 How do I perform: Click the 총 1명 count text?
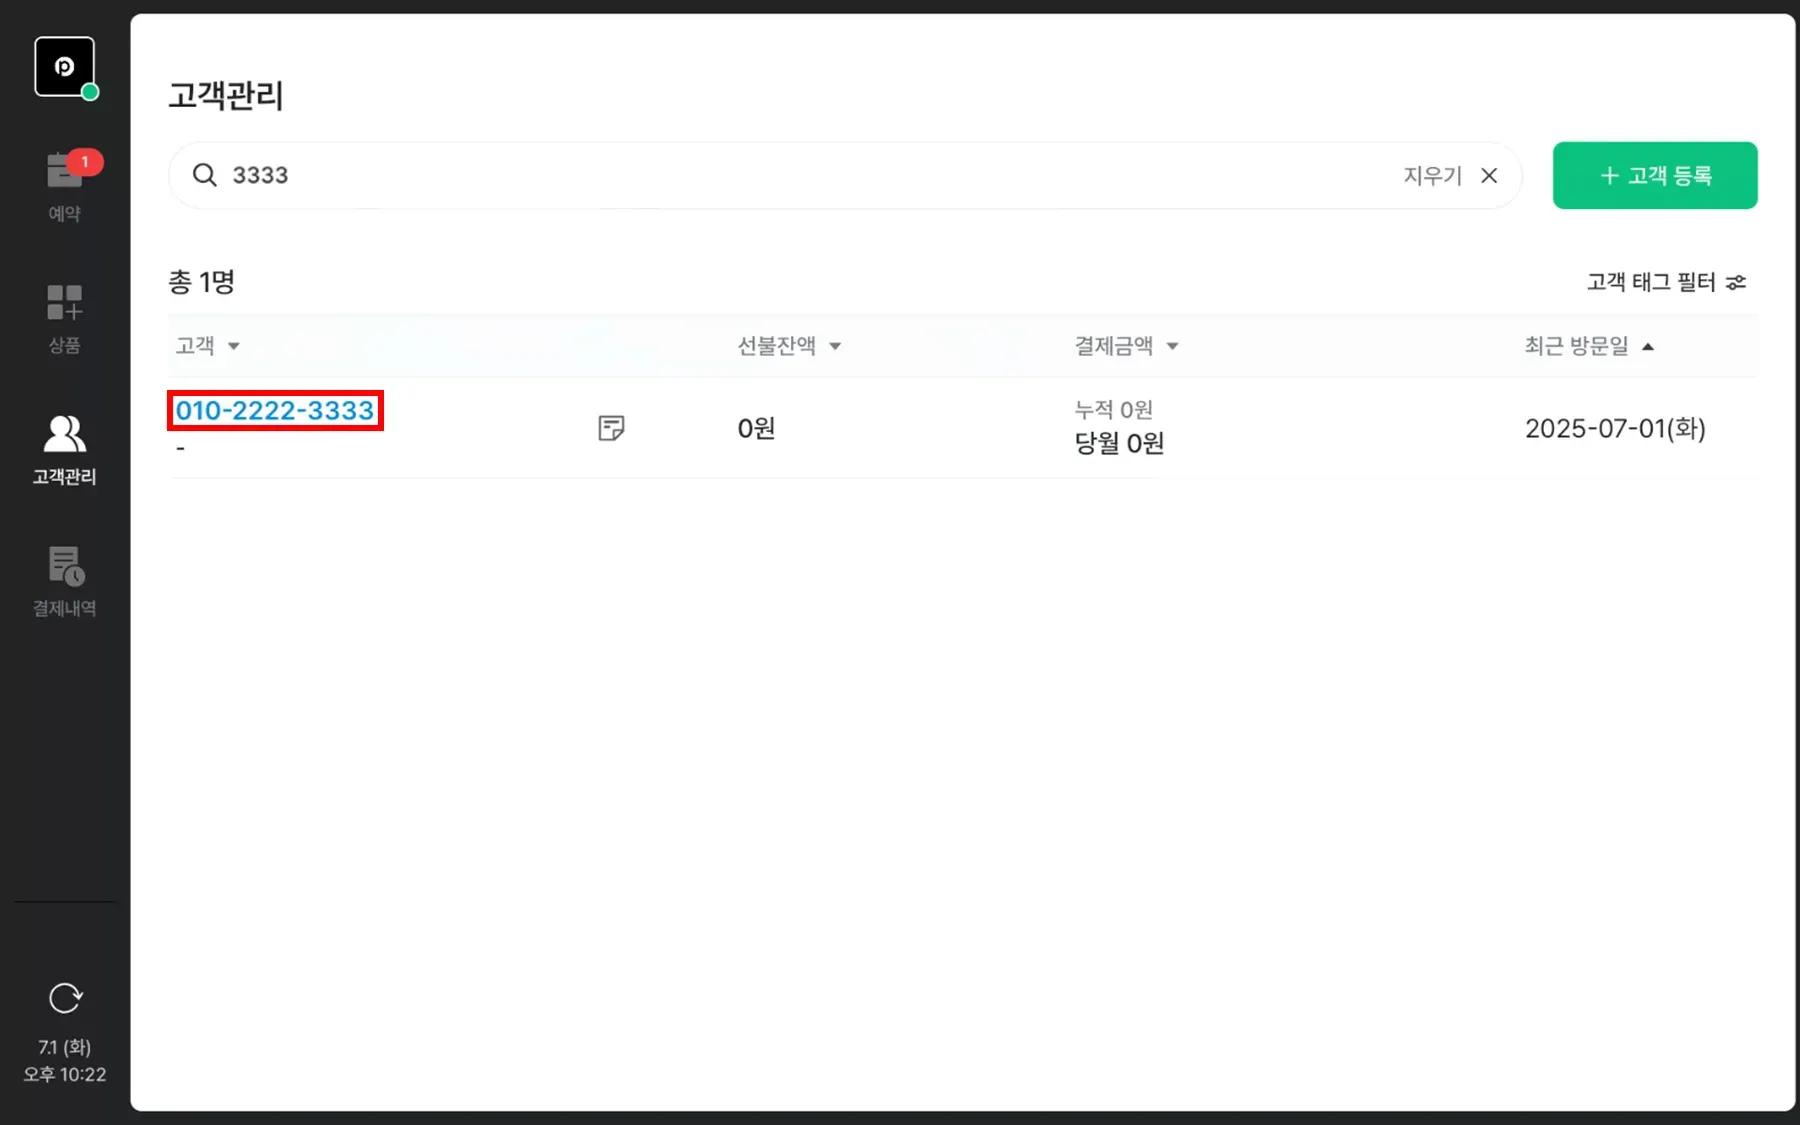[201, 282]
